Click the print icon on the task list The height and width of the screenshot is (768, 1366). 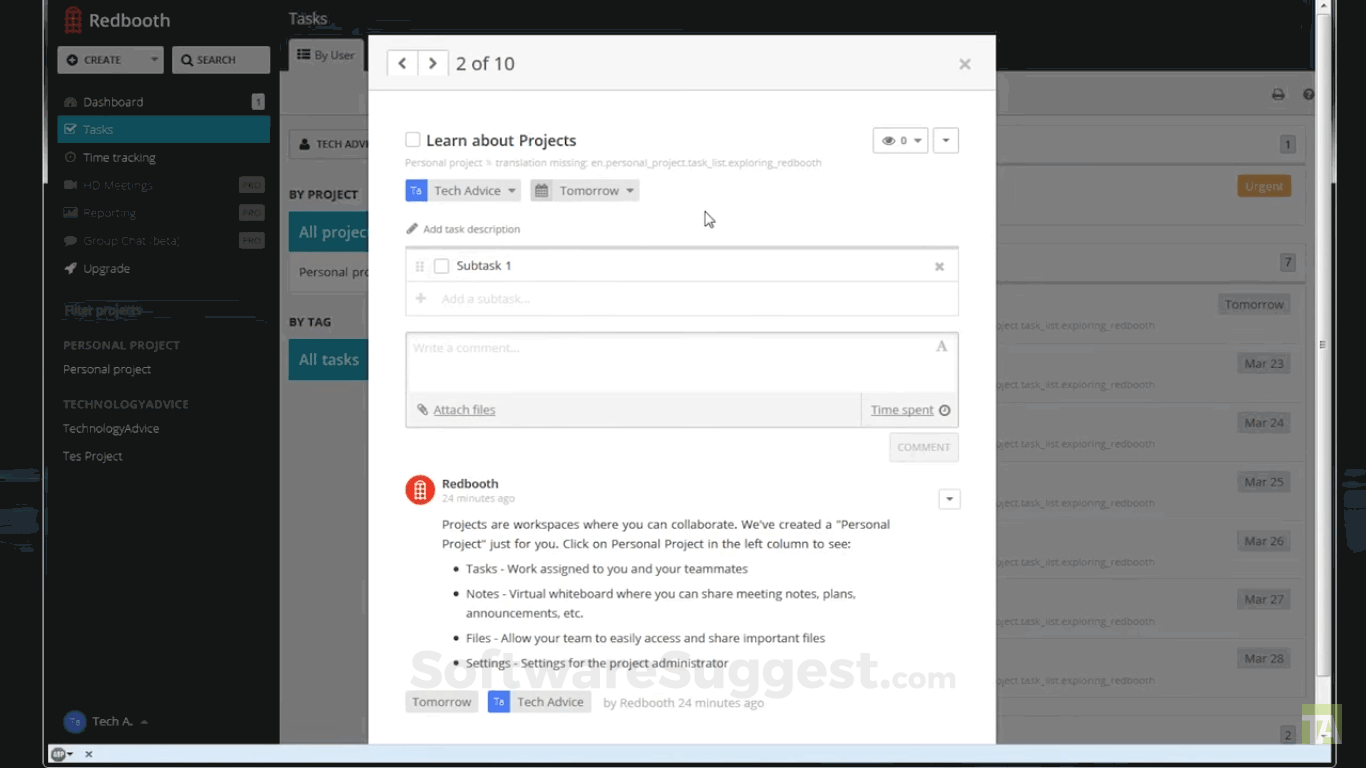point(1277,93)
